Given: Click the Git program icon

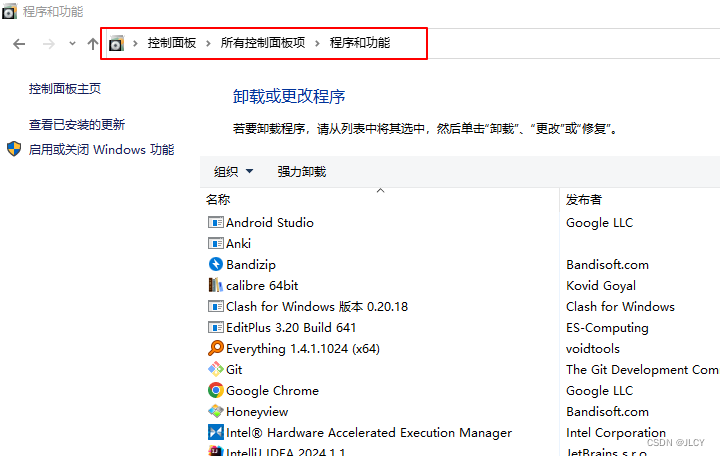Looking at the screenshot, I should [216, 369].
